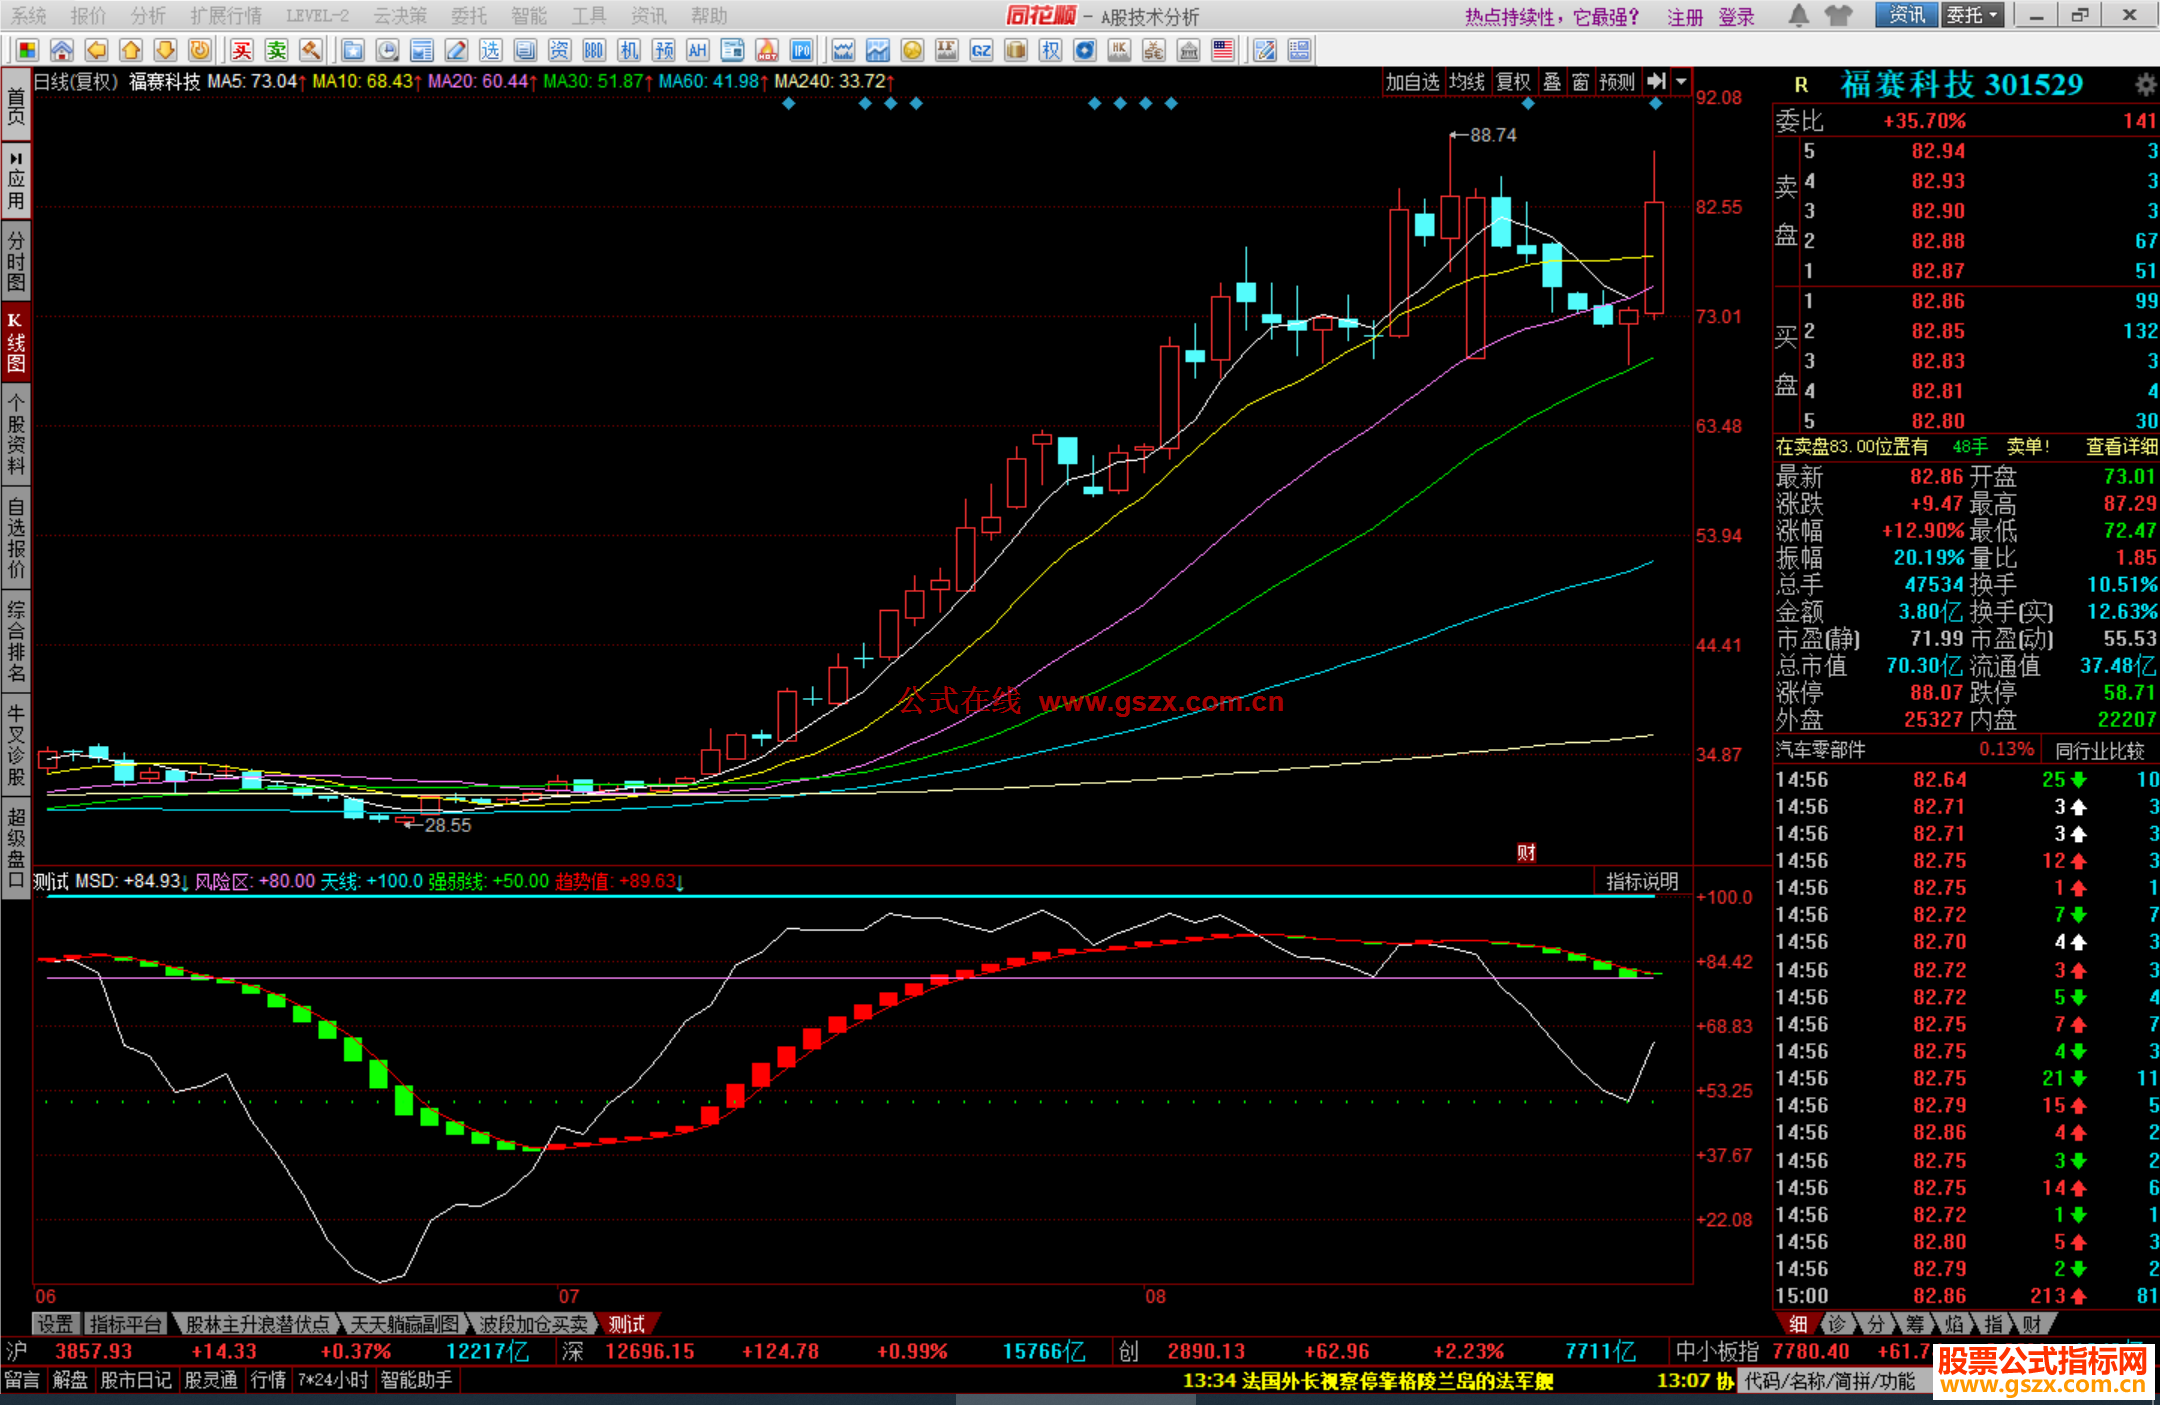Toggle 叠 overlay chart option
The image size is (2160, 1405).
pyautogui.click(x=1552, y=82)
